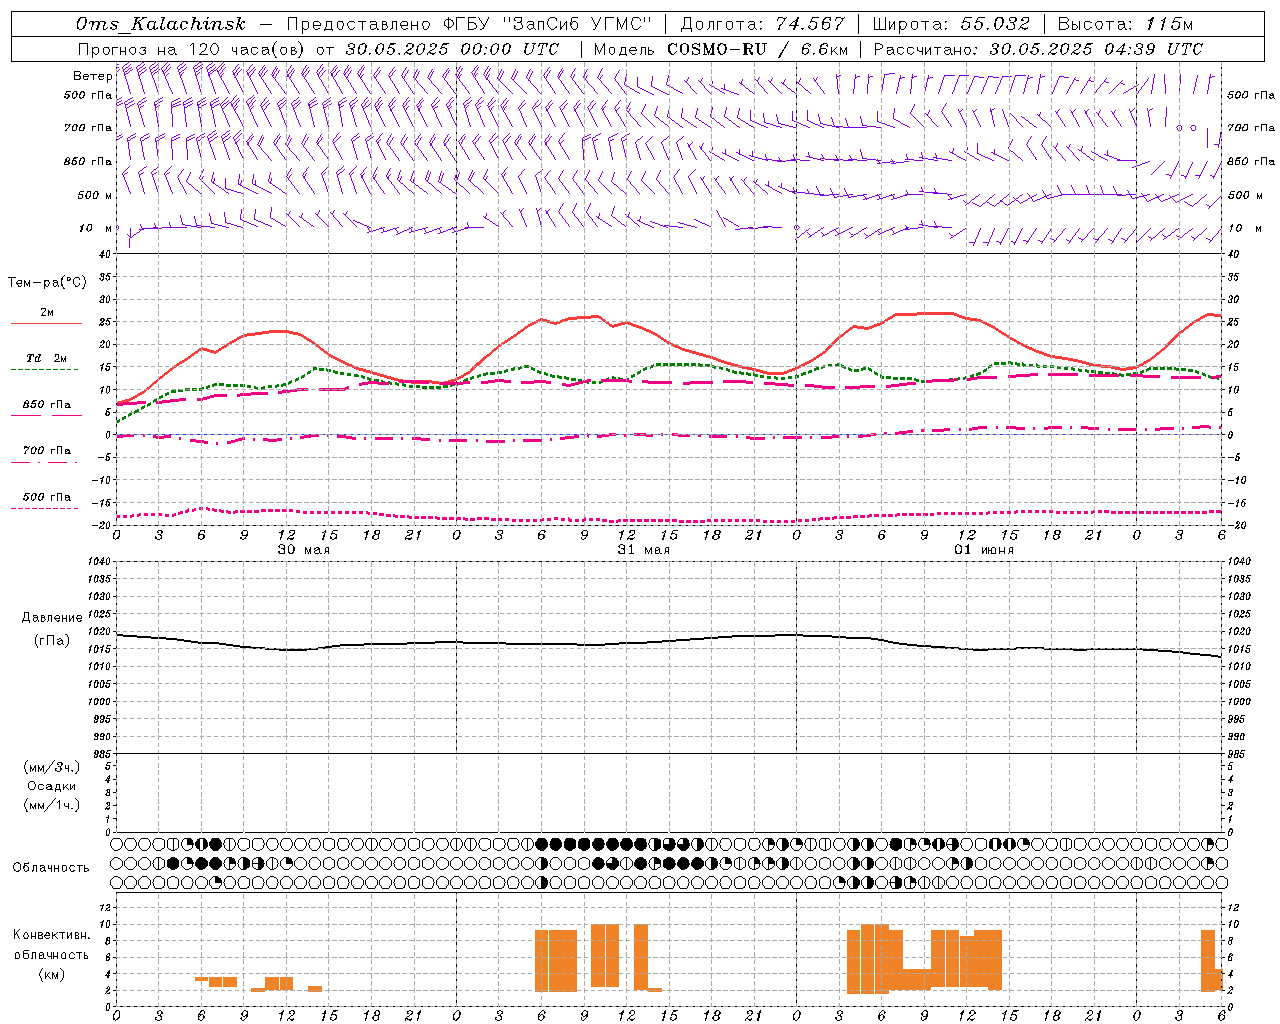Click the red 2м temperature legend line
The image size is (1280, 1024).
coord(46,323)
